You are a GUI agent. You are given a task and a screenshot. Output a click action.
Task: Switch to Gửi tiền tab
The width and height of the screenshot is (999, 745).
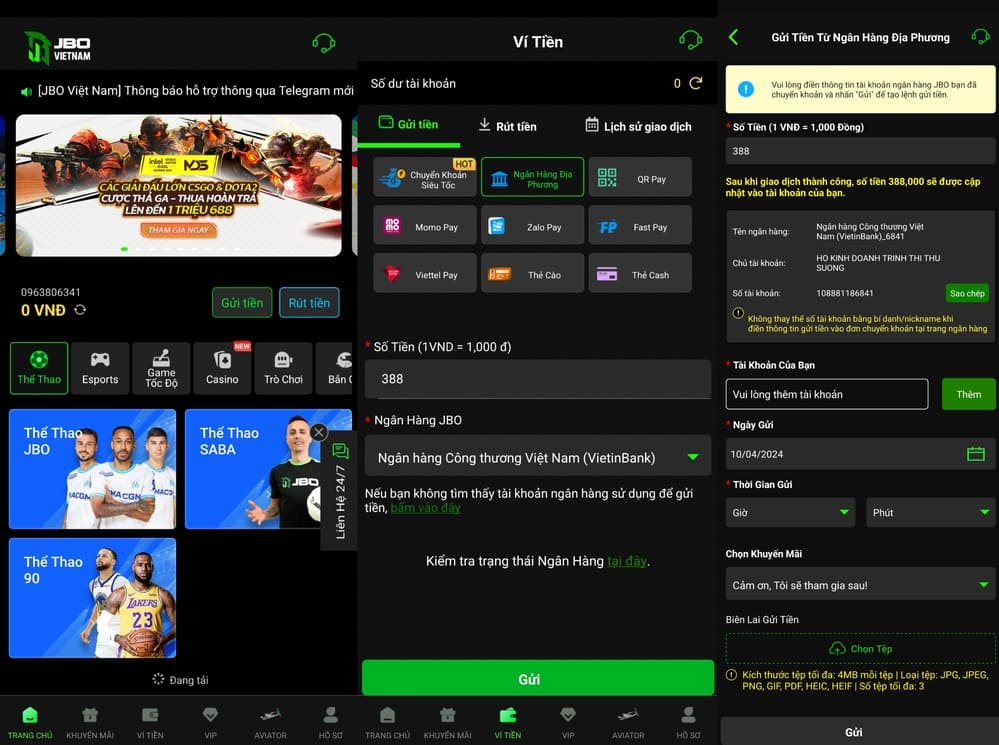coord(408,124)
